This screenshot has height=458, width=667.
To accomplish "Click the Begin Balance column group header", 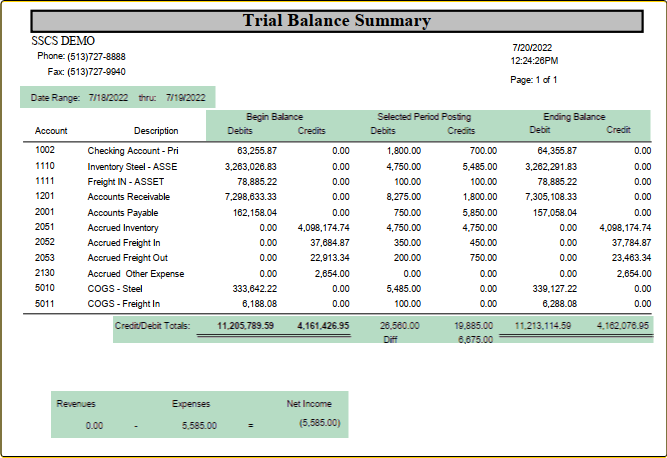I will coord(274,117).
